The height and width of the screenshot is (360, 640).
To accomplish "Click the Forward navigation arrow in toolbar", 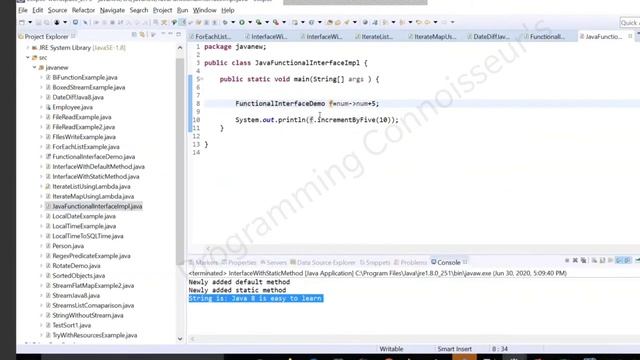I will click(444, 22).
